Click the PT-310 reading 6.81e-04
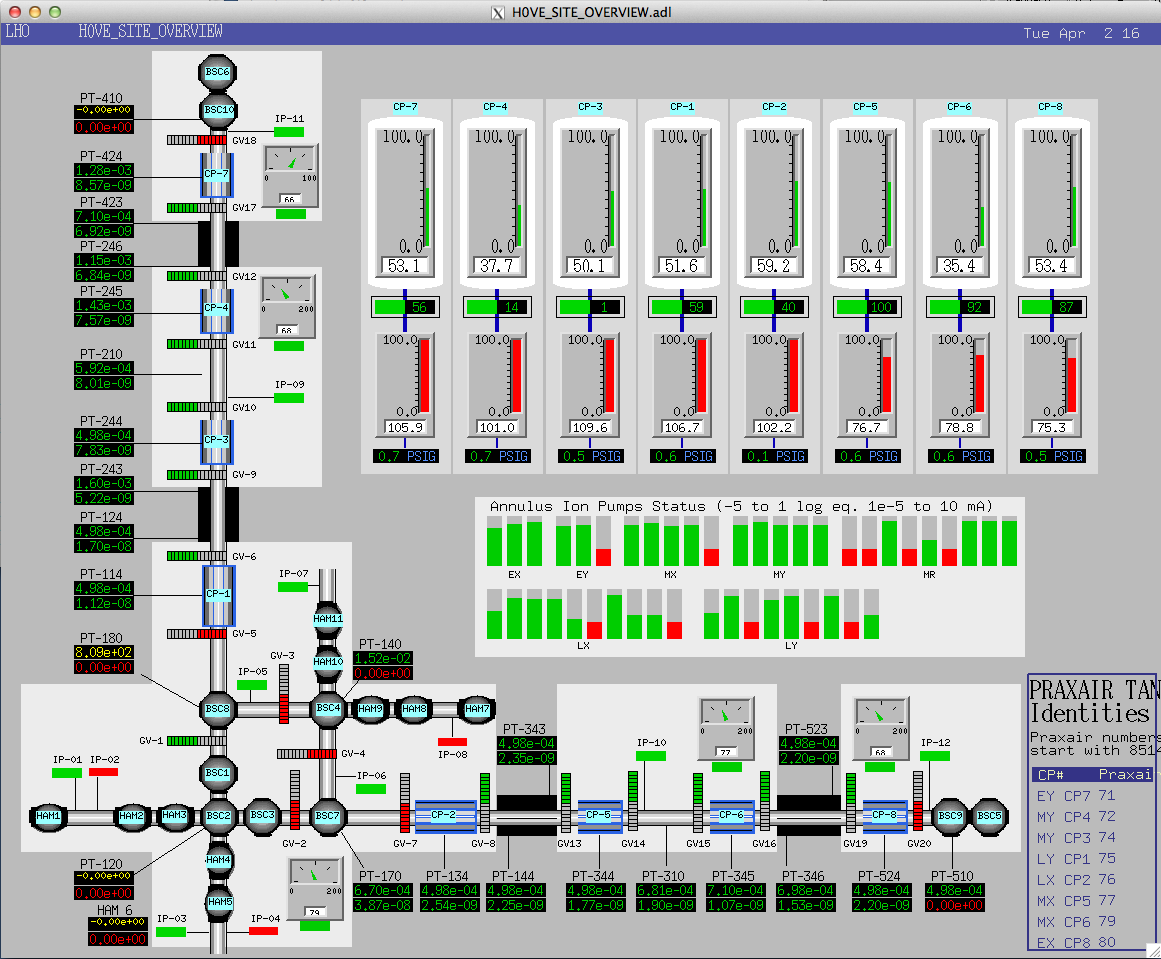 (666, 890)
